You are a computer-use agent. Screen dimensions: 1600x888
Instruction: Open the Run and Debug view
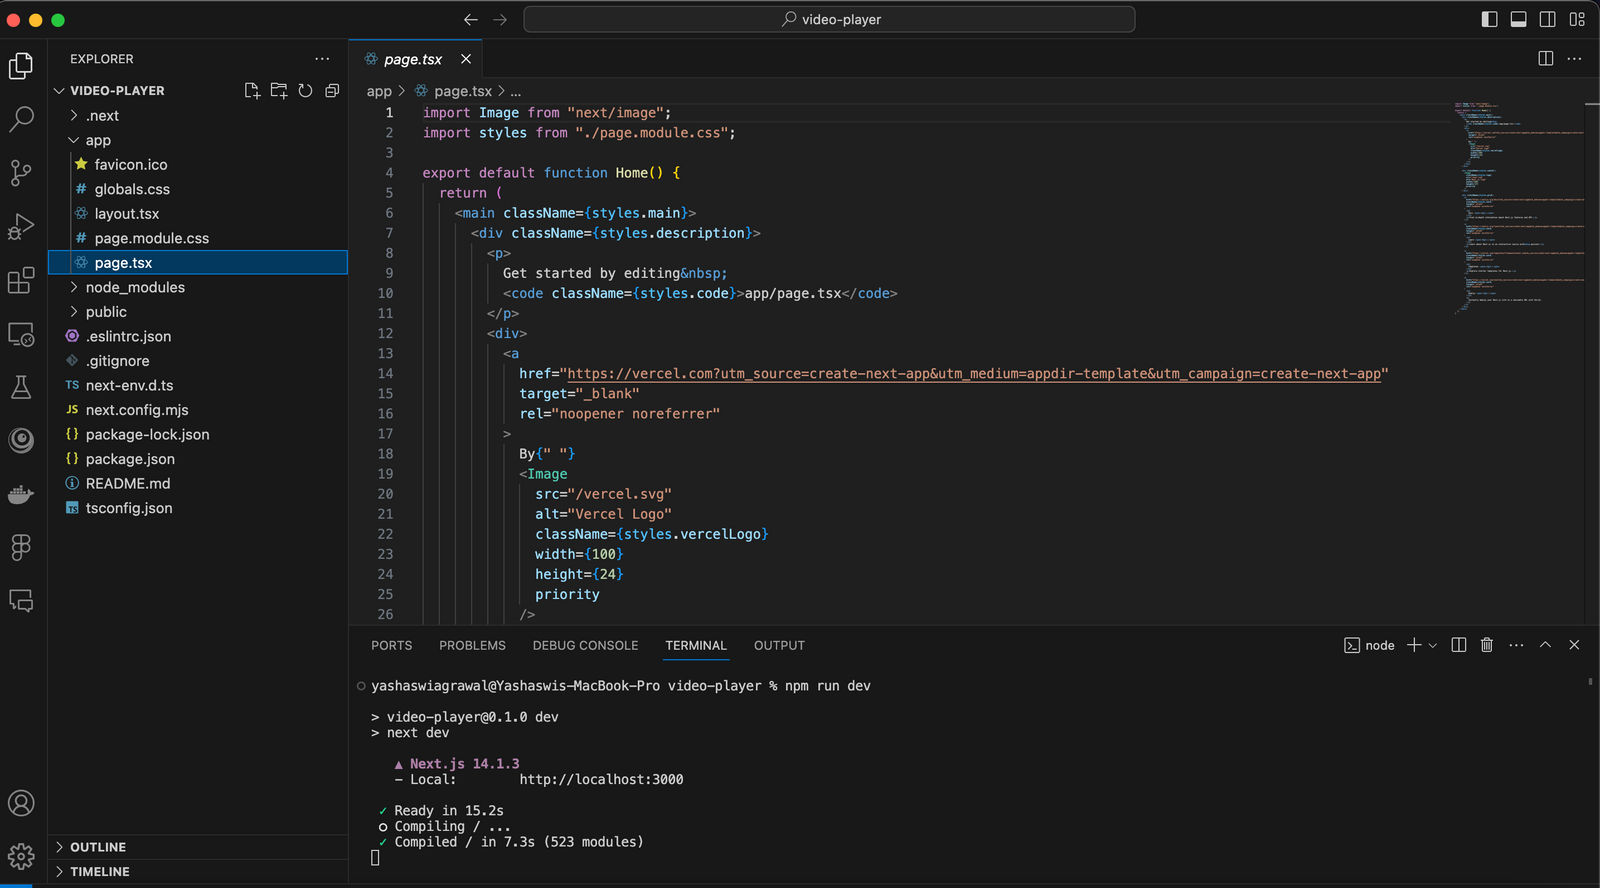coord(21,227)
